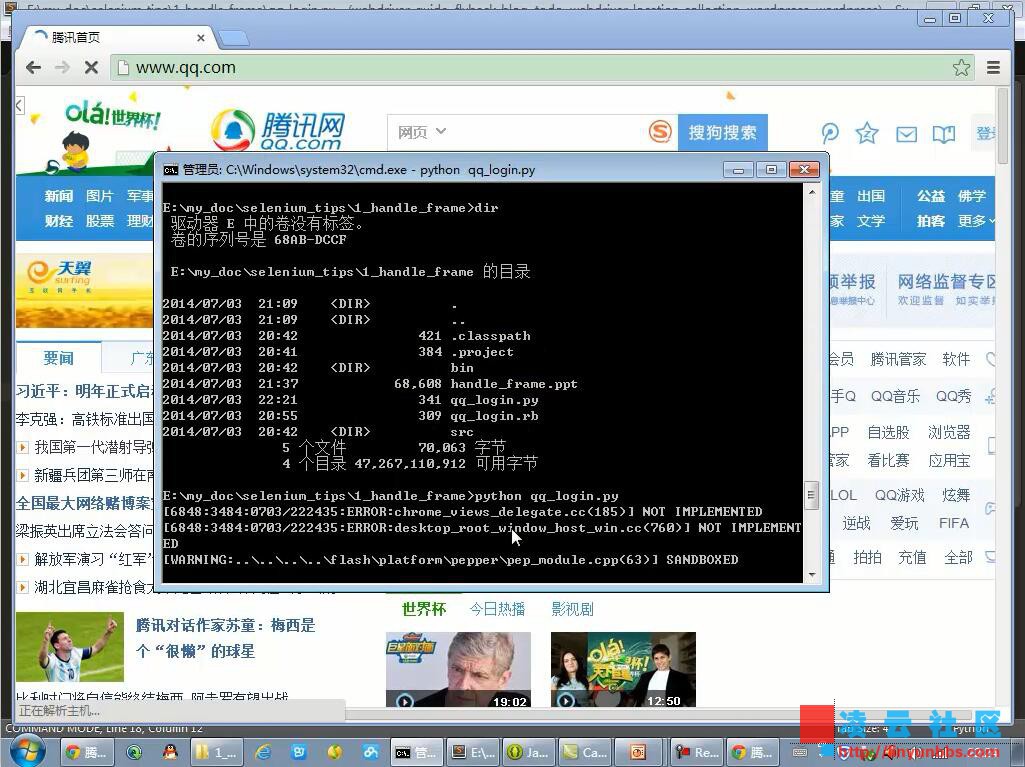
Task: Open the 充值 link
Action: tap(912, 557)
